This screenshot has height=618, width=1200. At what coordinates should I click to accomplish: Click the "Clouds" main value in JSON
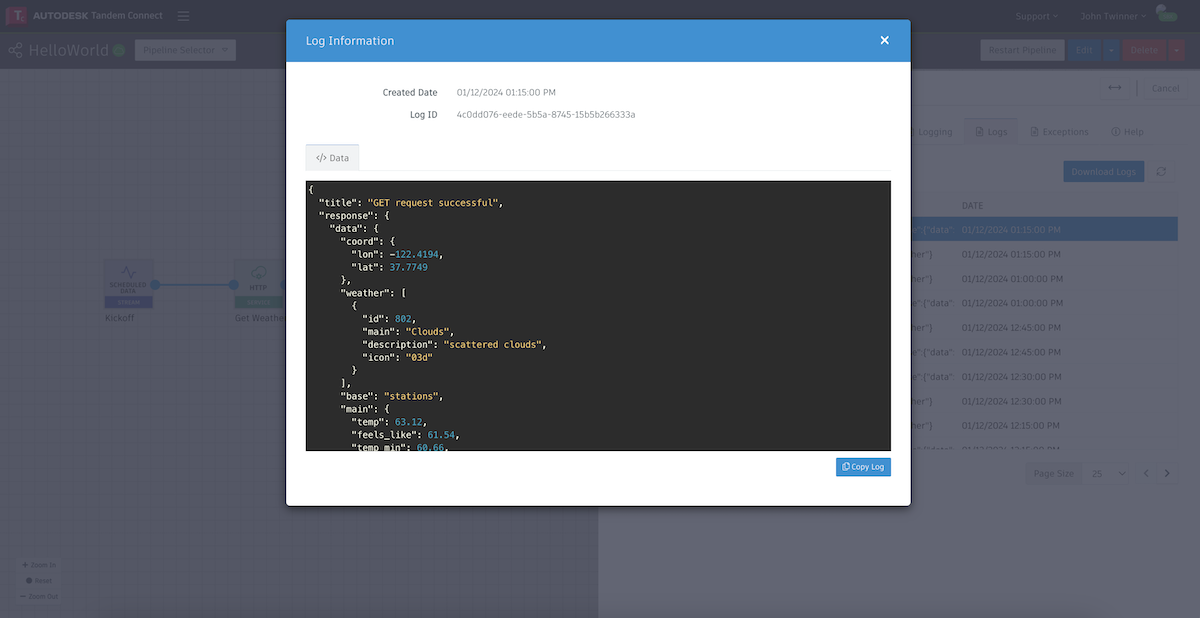pos(427,332)
